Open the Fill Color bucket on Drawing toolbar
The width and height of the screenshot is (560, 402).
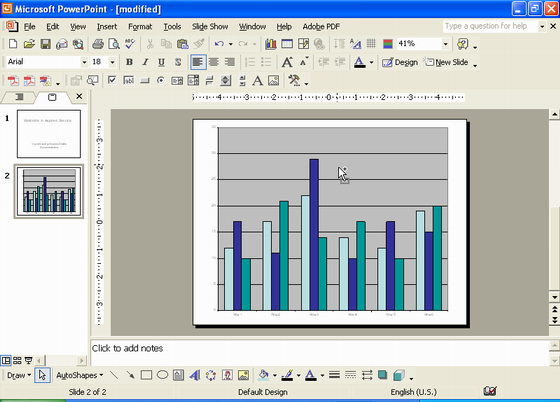(x=264, y=375)
